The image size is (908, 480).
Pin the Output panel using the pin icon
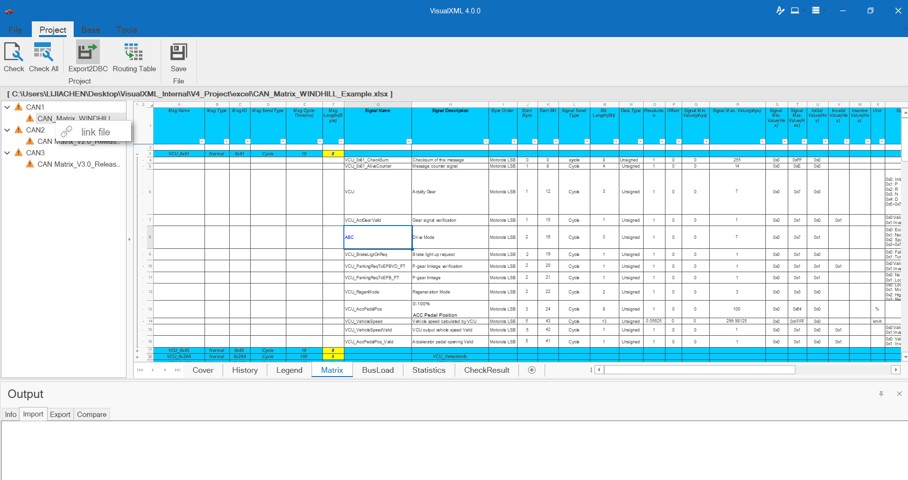(881, 394)
